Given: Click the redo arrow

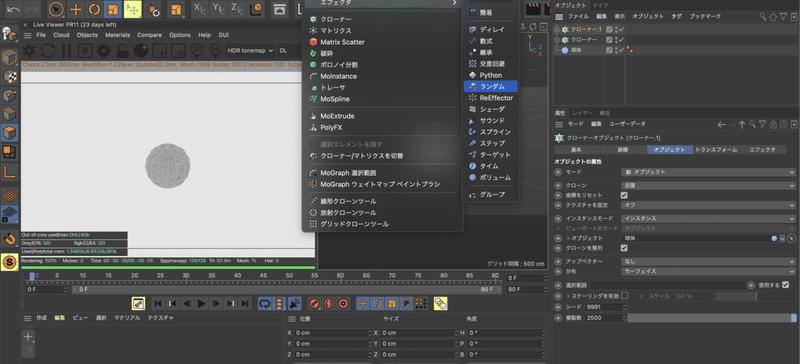Looking at the screenshot, I should click(32, 9).
